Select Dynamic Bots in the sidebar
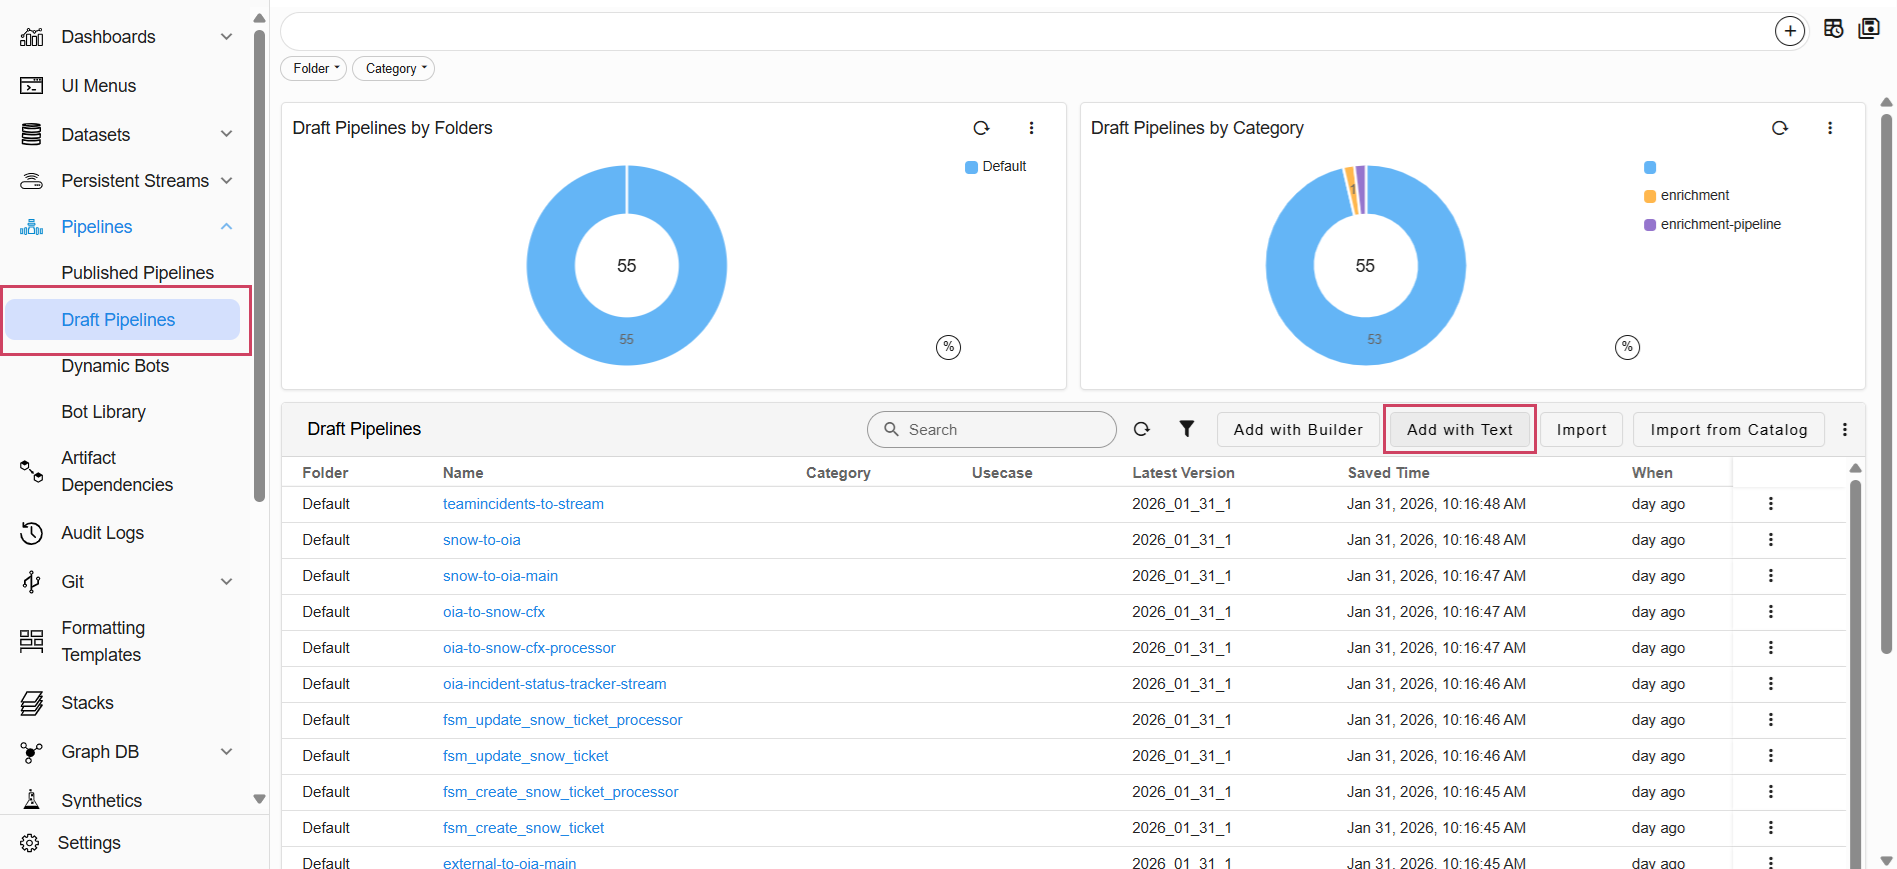The width and height of the screenshot is (1897, 869). [115, 366]
